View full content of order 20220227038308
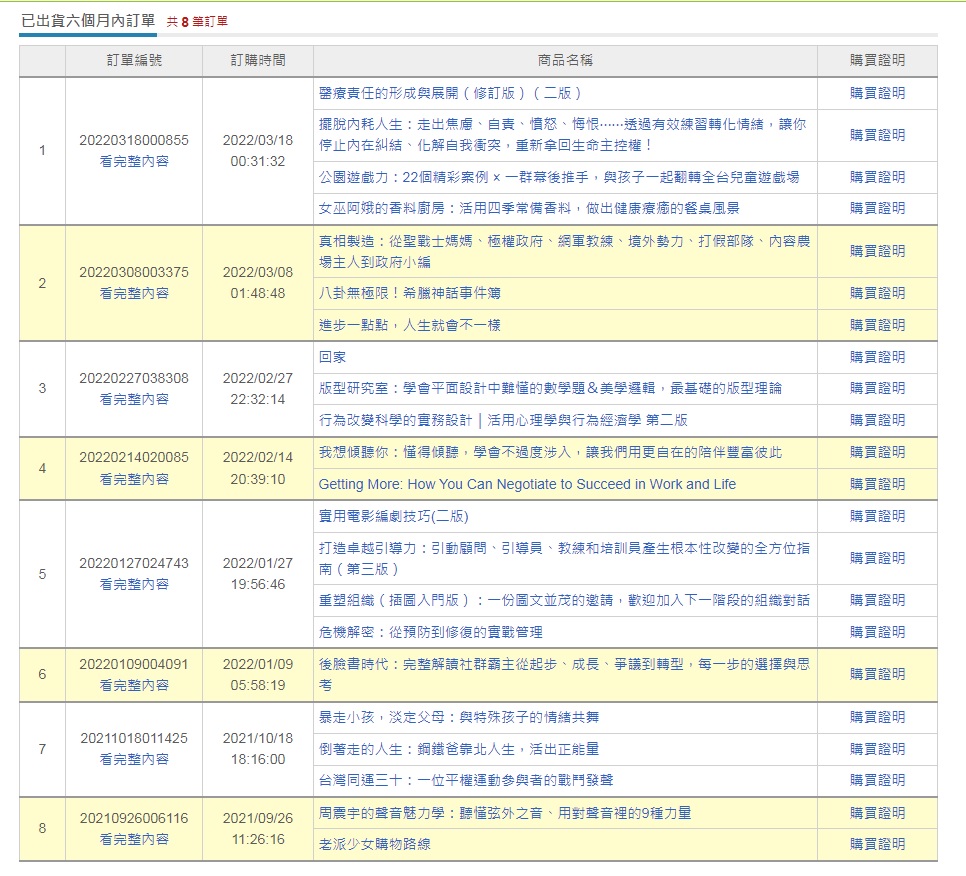This screenshot has height=876, width=966. point(134,399)
